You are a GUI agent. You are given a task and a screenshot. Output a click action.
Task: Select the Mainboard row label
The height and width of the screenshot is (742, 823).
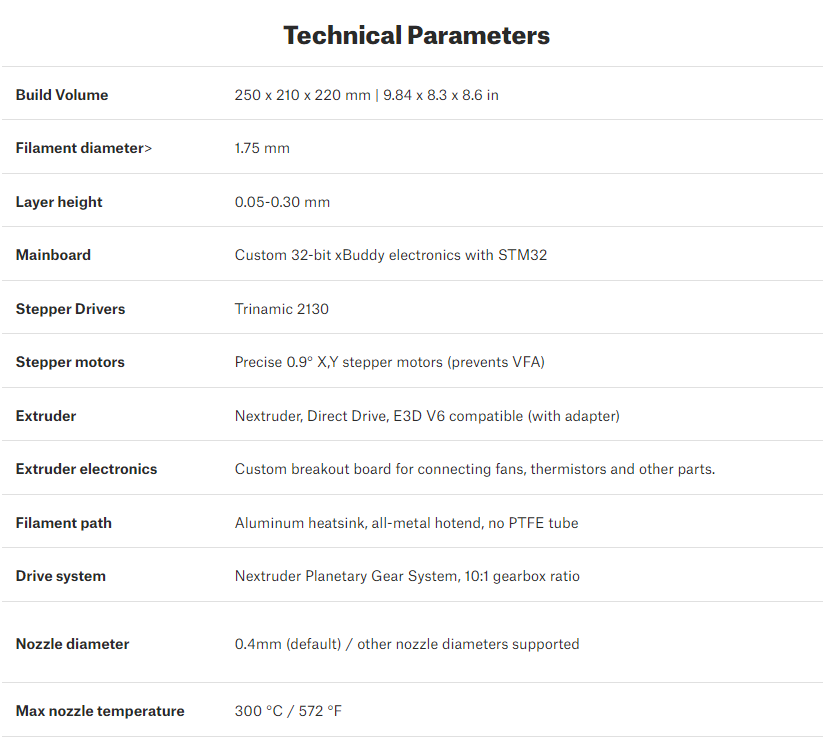[x=53, y=255]
